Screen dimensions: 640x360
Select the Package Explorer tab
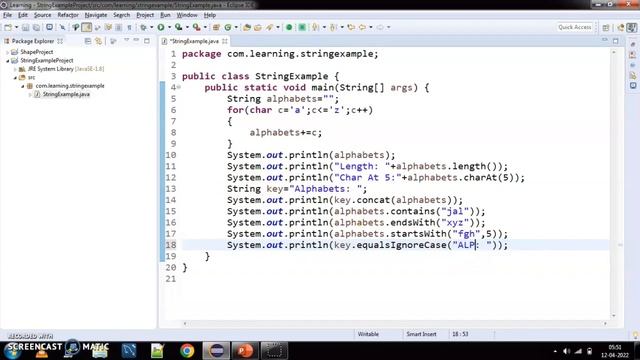pos(33,41)
